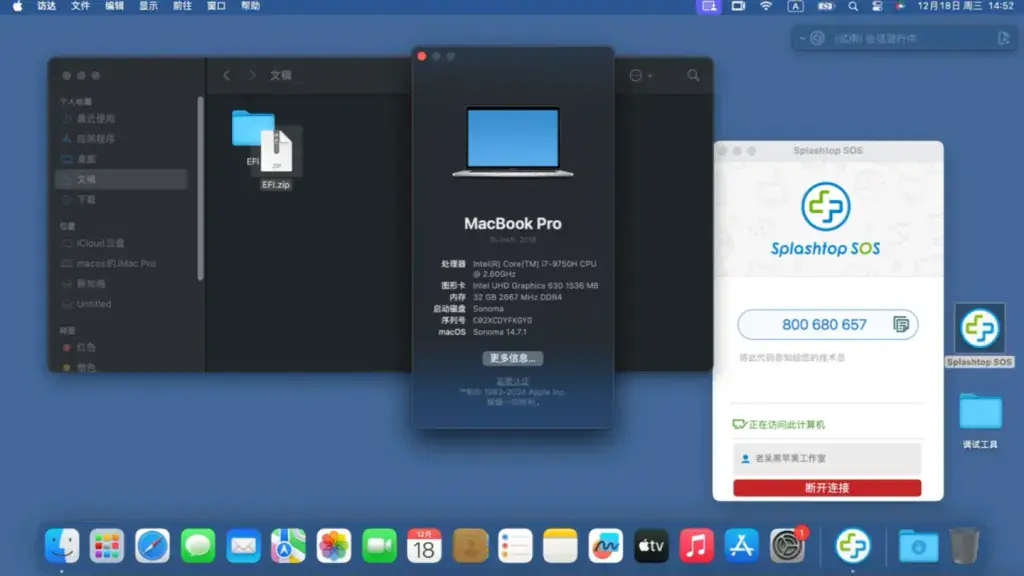Open the 帮助 menu

(x=250, y=7)
